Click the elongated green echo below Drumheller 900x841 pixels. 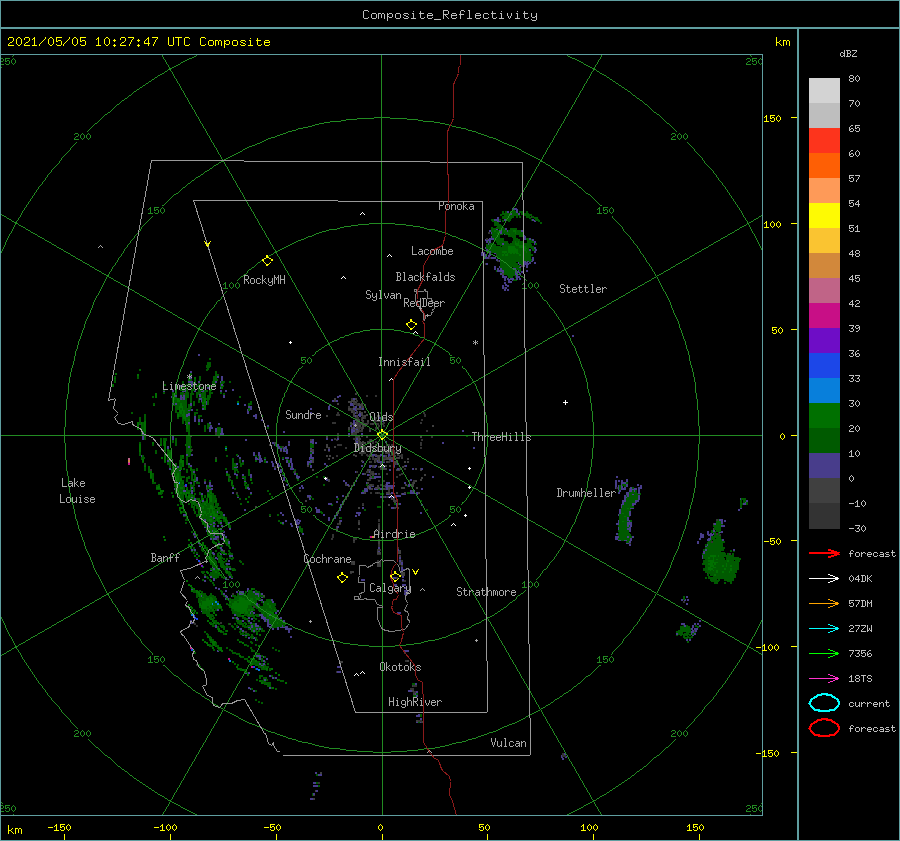(x=628, y=512)
